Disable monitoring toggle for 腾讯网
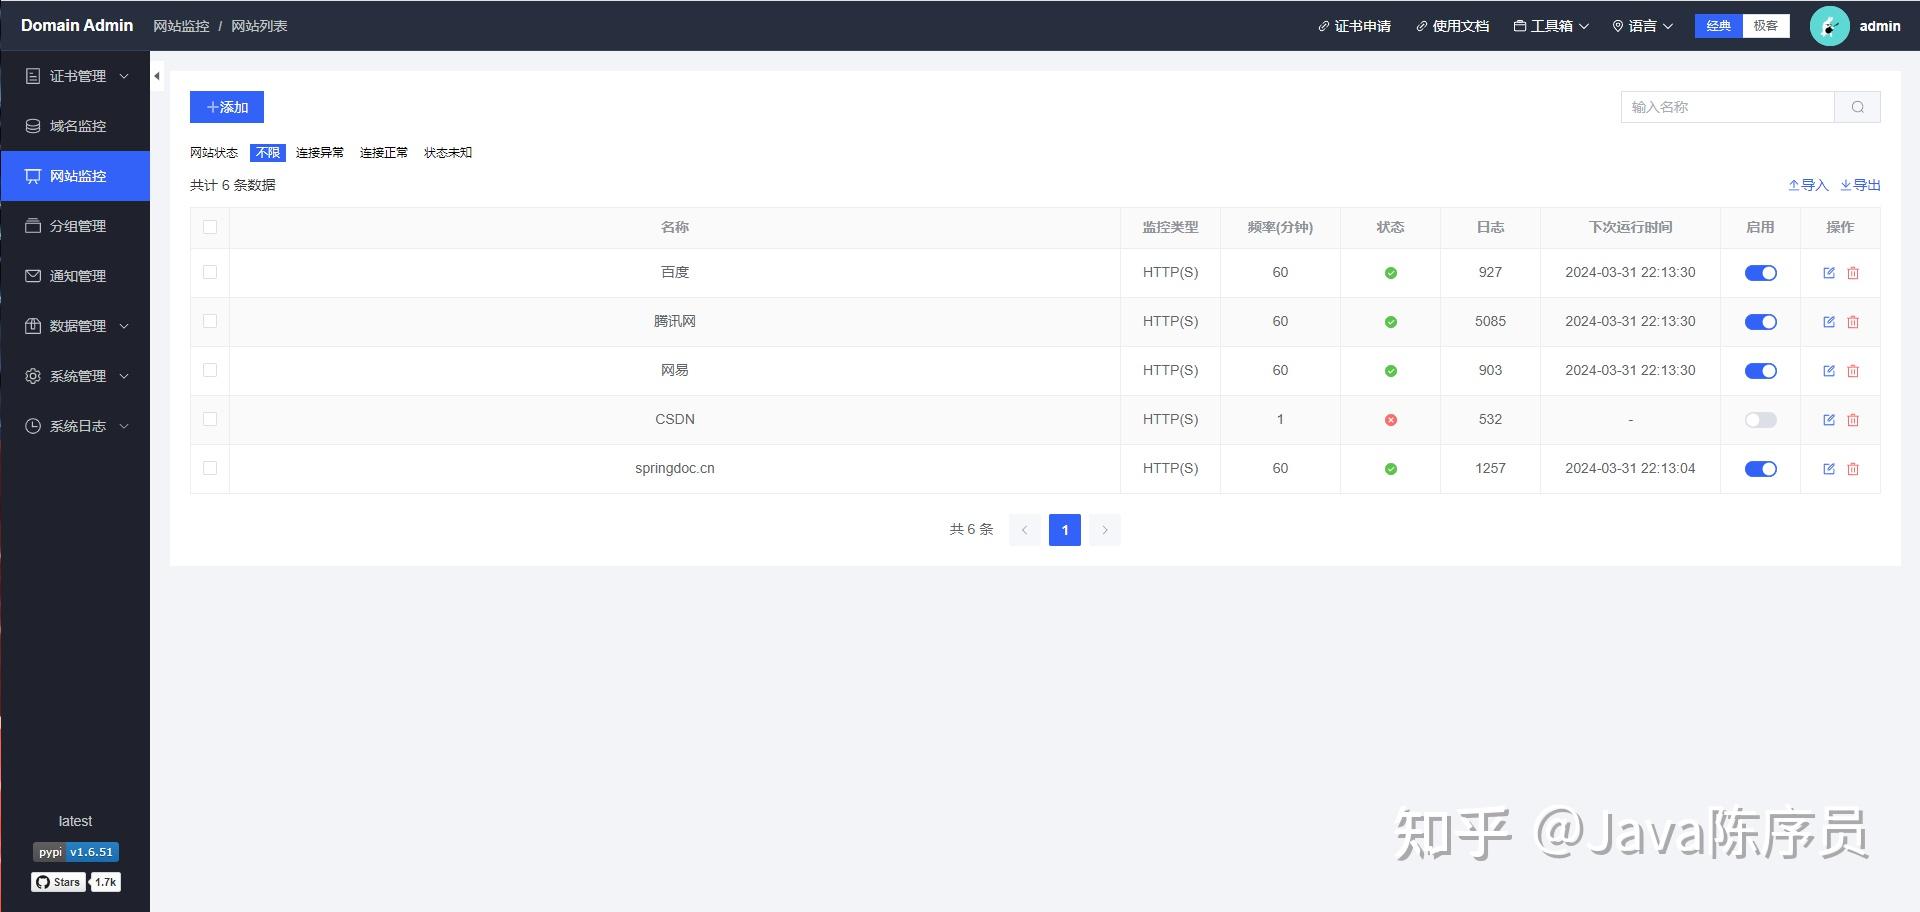 point(1760,322)
